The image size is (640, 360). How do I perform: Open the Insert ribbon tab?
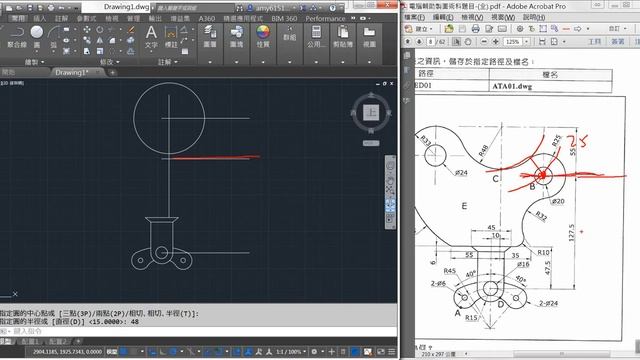pyautogui.click(x=40, y=18)
